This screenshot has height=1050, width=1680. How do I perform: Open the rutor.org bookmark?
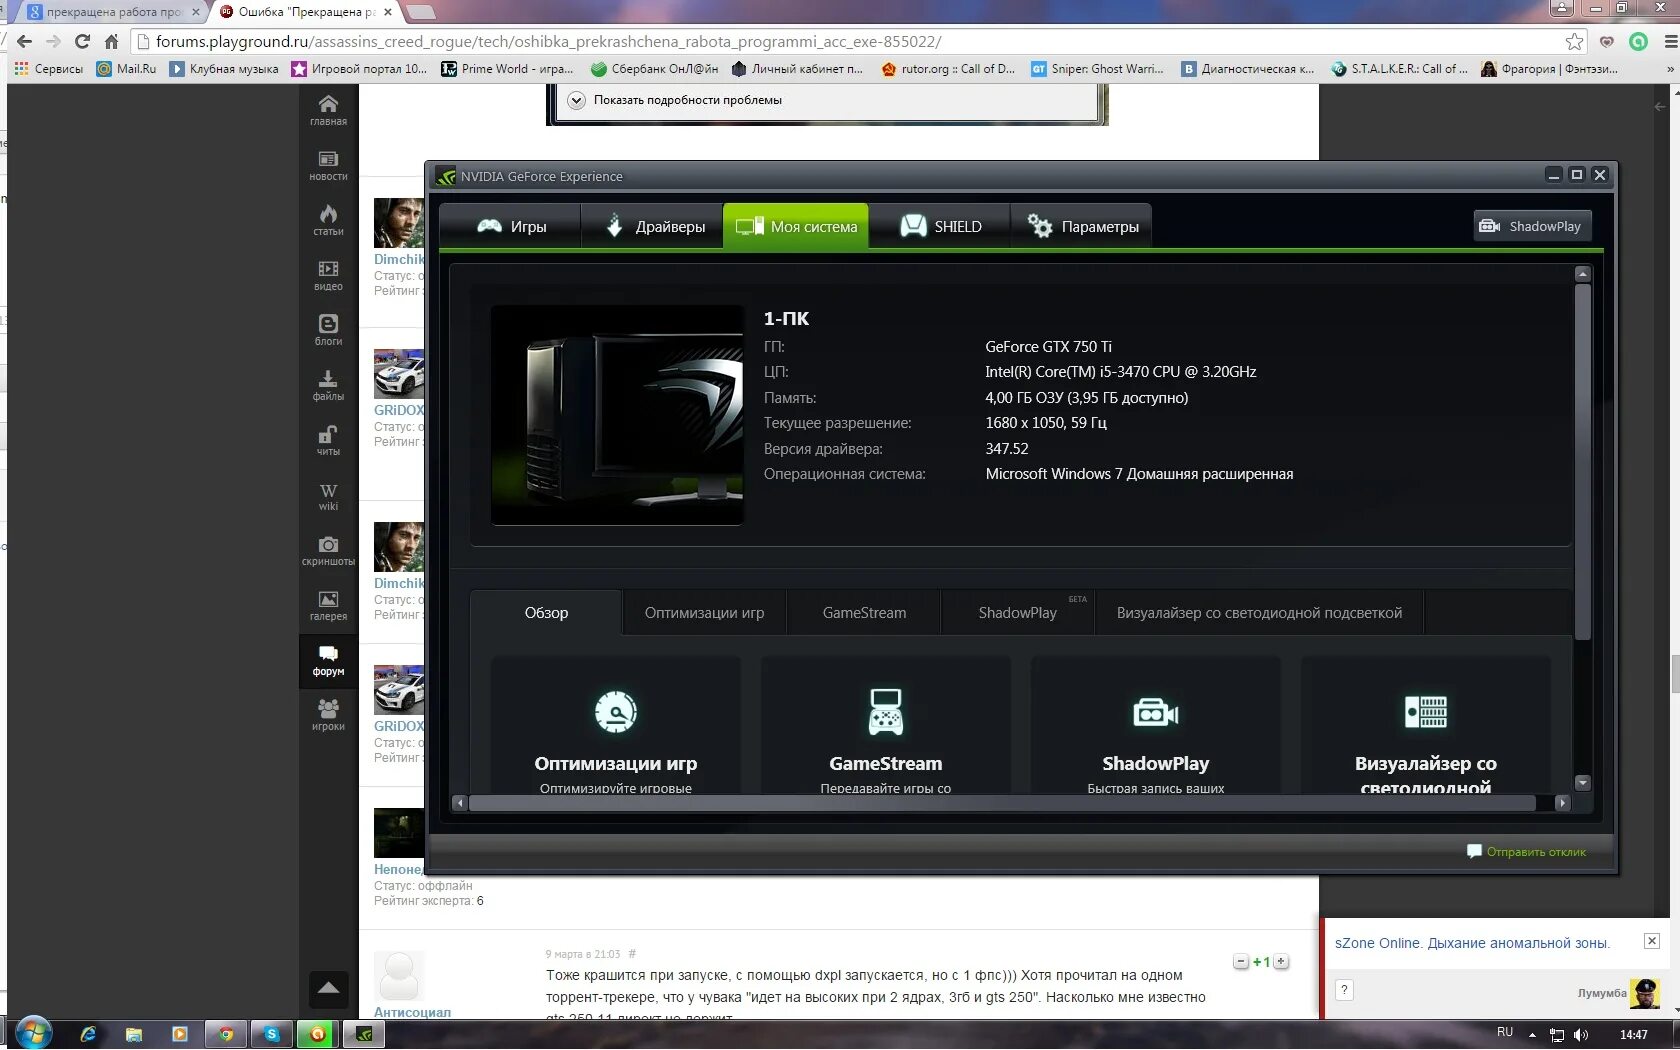(x=948, y=69)
